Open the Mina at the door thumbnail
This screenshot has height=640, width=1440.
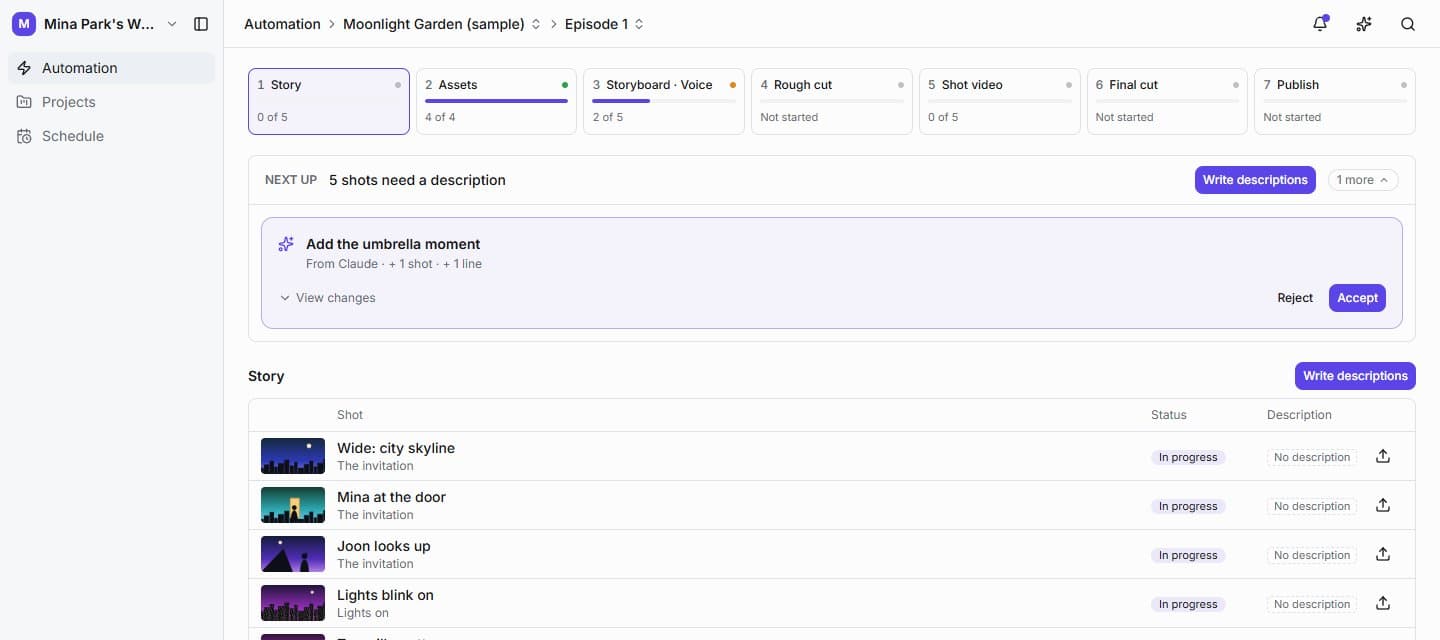(293, 505)
